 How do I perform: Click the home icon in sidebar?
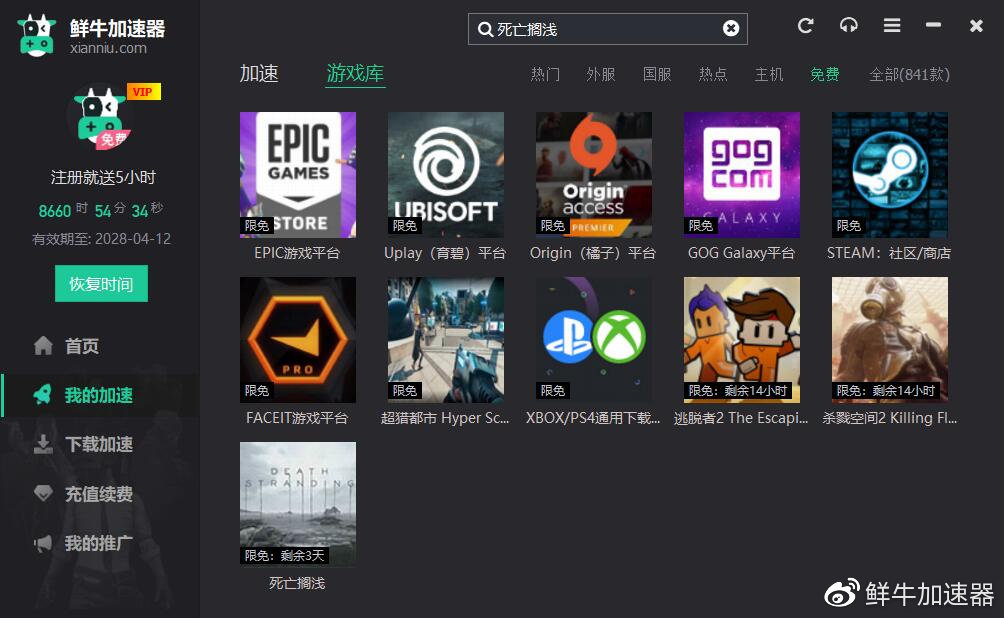43,346
